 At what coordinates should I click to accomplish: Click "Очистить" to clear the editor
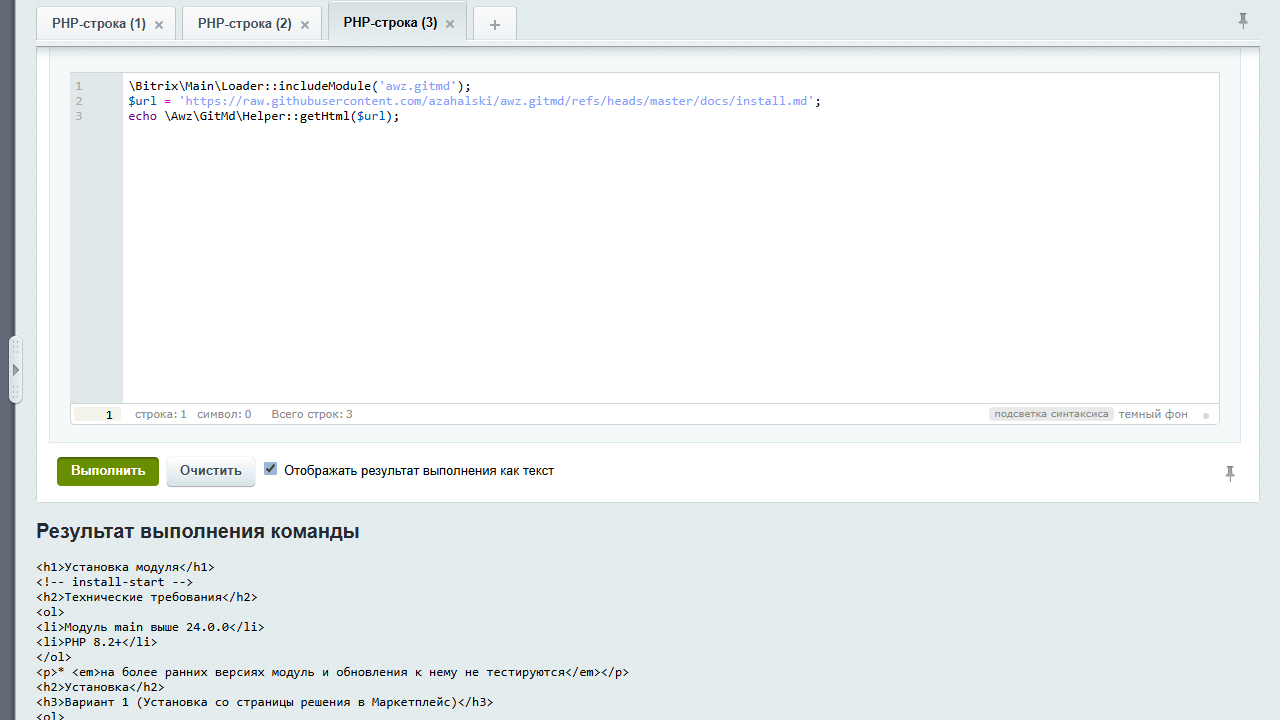[x=210, y=471]
